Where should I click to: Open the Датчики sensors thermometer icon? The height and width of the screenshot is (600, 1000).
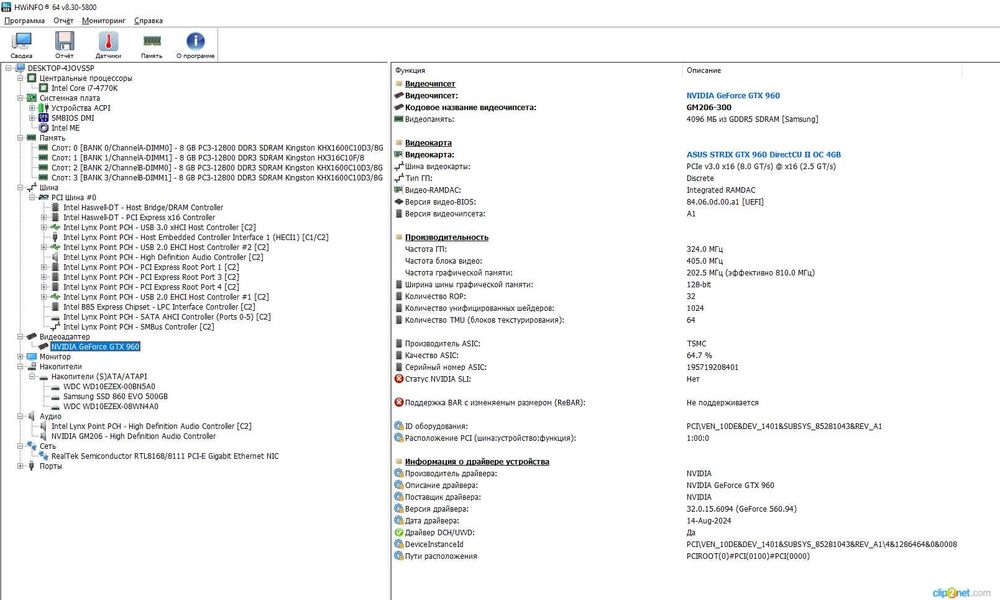(108, 41)
